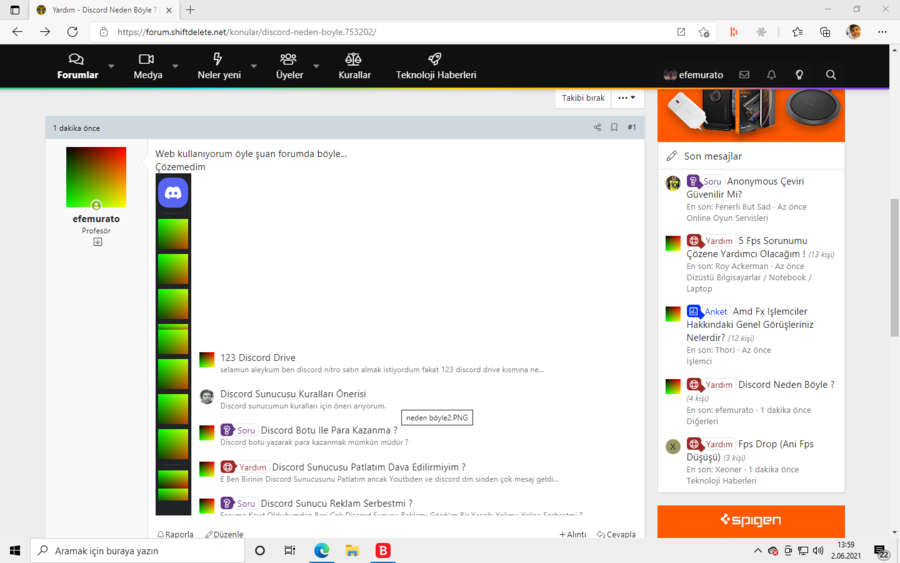Go forward in browser history
This screenshot has height=563, width=900.
point(45,32)
